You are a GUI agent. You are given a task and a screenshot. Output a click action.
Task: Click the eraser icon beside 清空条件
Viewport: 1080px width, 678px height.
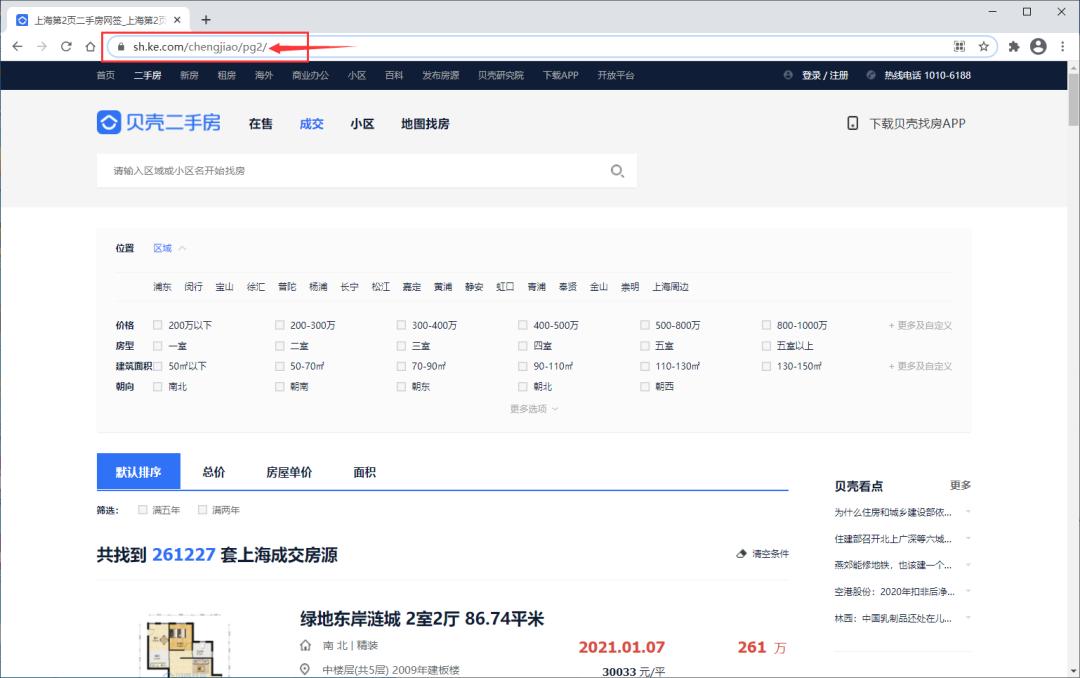(741, 553)
